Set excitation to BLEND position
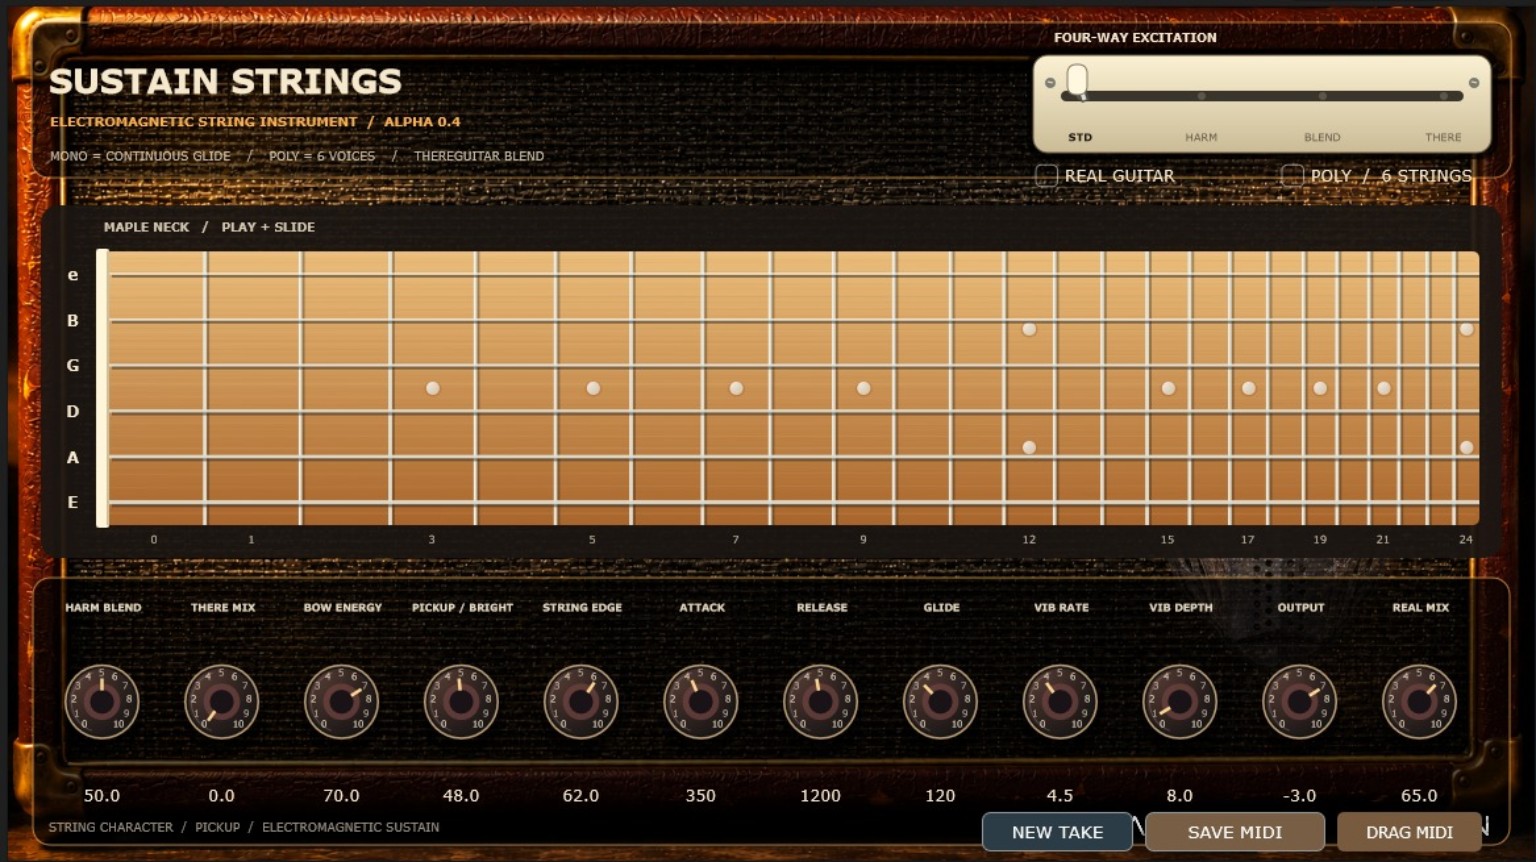 [x=1322, y=96]
